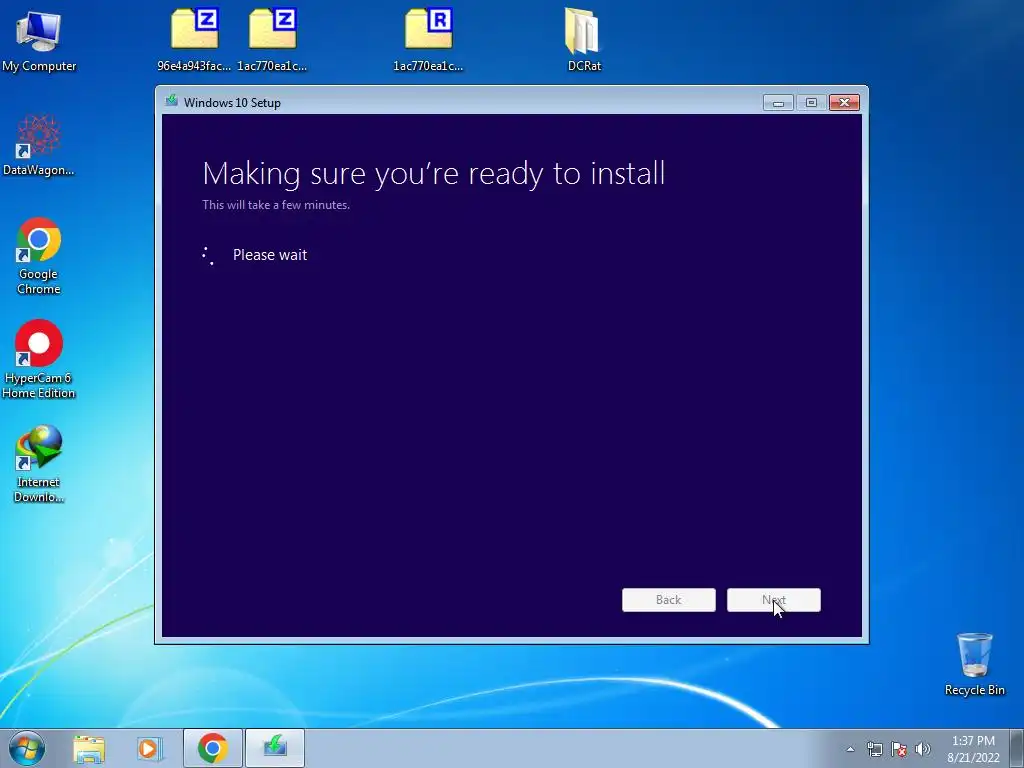Click "This will take a few minutes."
Image resolution: width=1024 pixels, height=768 pixels.
pos(276,204)
